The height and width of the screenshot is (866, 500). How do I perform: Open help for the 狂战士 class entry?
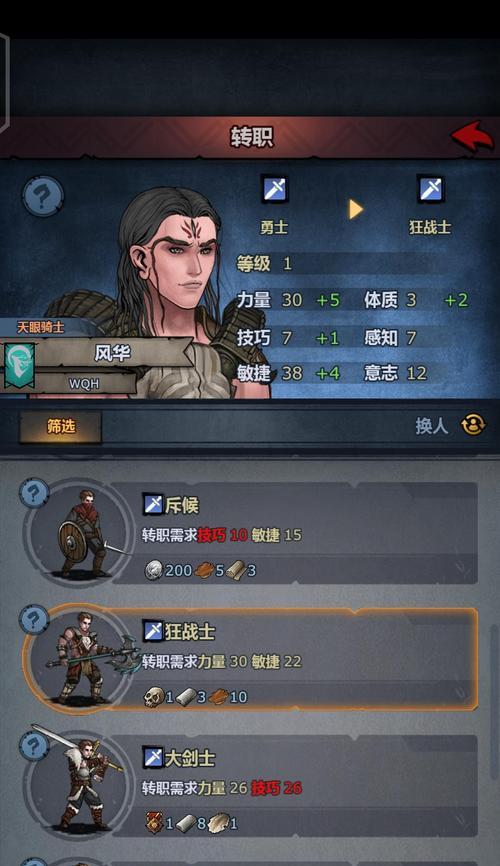(x=34, y=620)
